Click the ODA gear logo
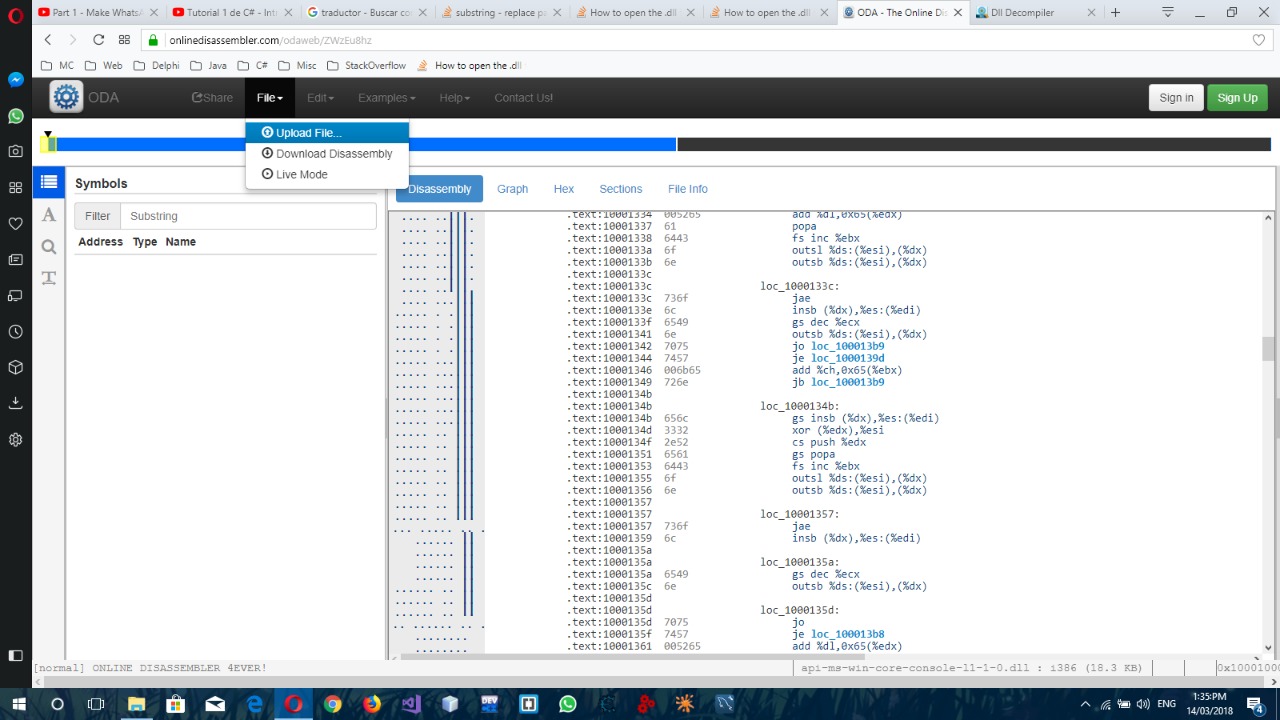Viewport: 1280px width, 720px height. pos(66,97)
